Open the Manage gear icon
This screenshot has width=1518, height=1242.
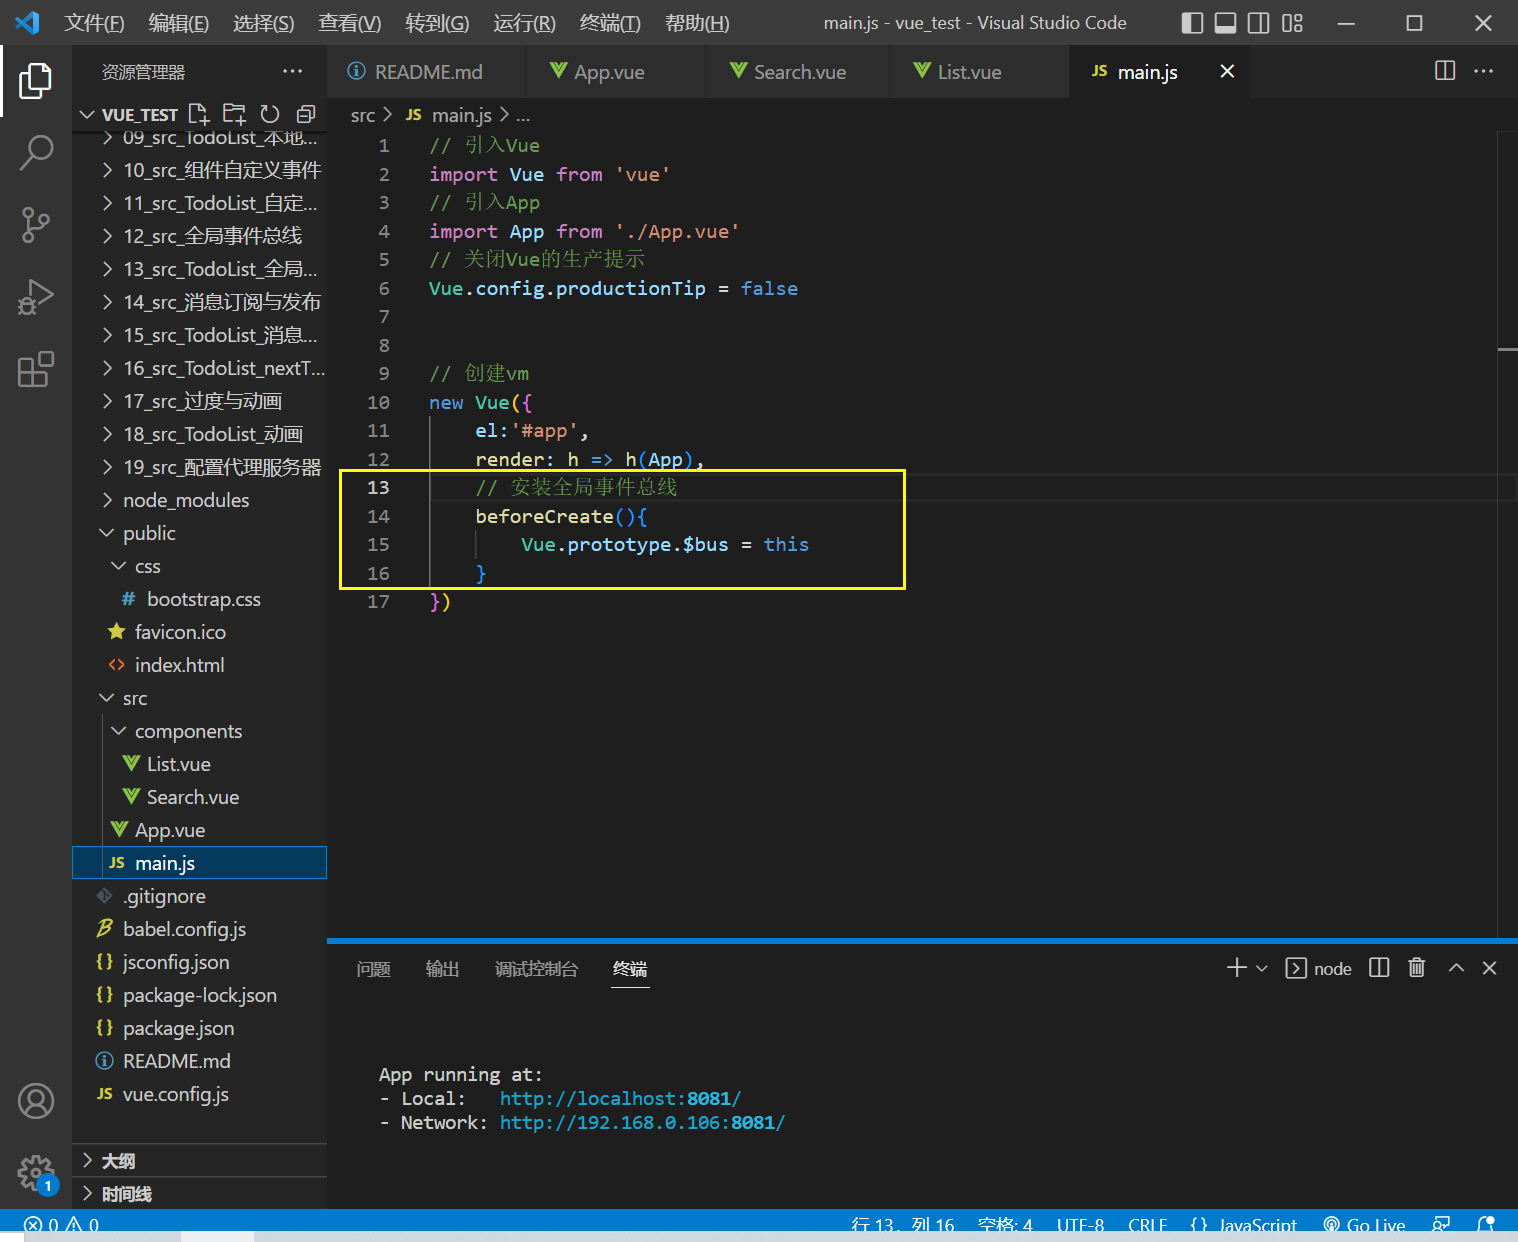coord(36,1172)
